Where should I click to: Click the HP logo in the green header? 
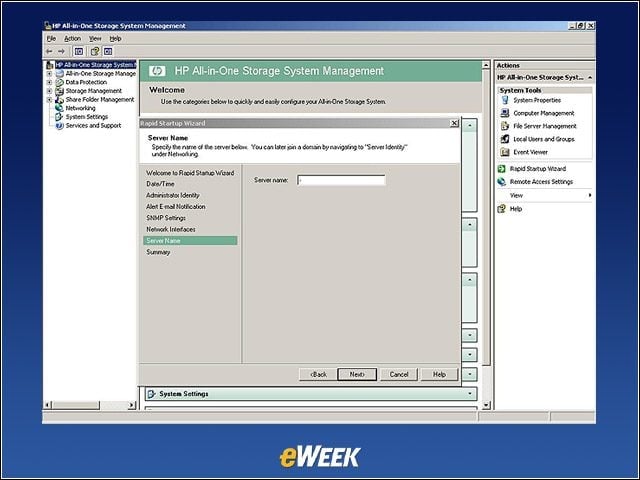click(157, 71)
